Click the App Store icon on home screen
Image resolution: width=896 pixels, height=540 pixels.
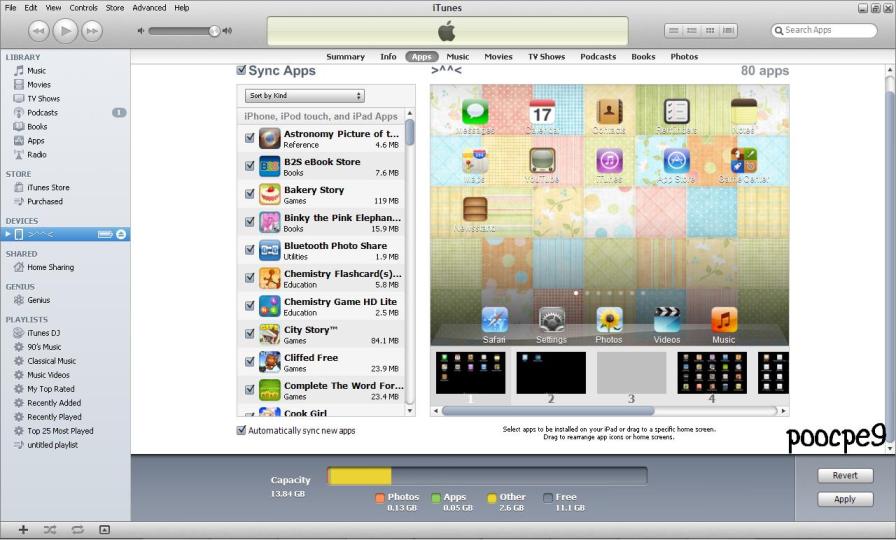(676, 161)
